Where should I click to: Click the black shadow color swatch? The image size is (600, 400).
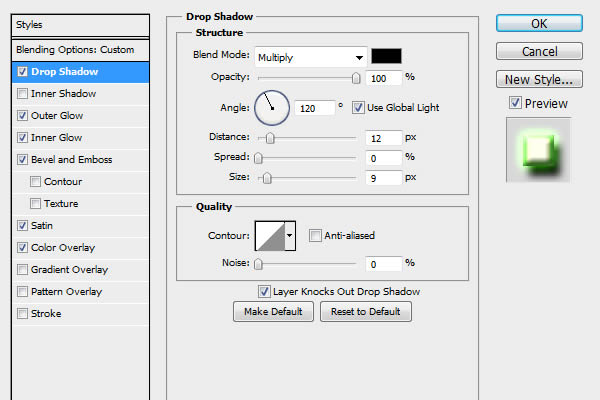[x=386, y=57]
